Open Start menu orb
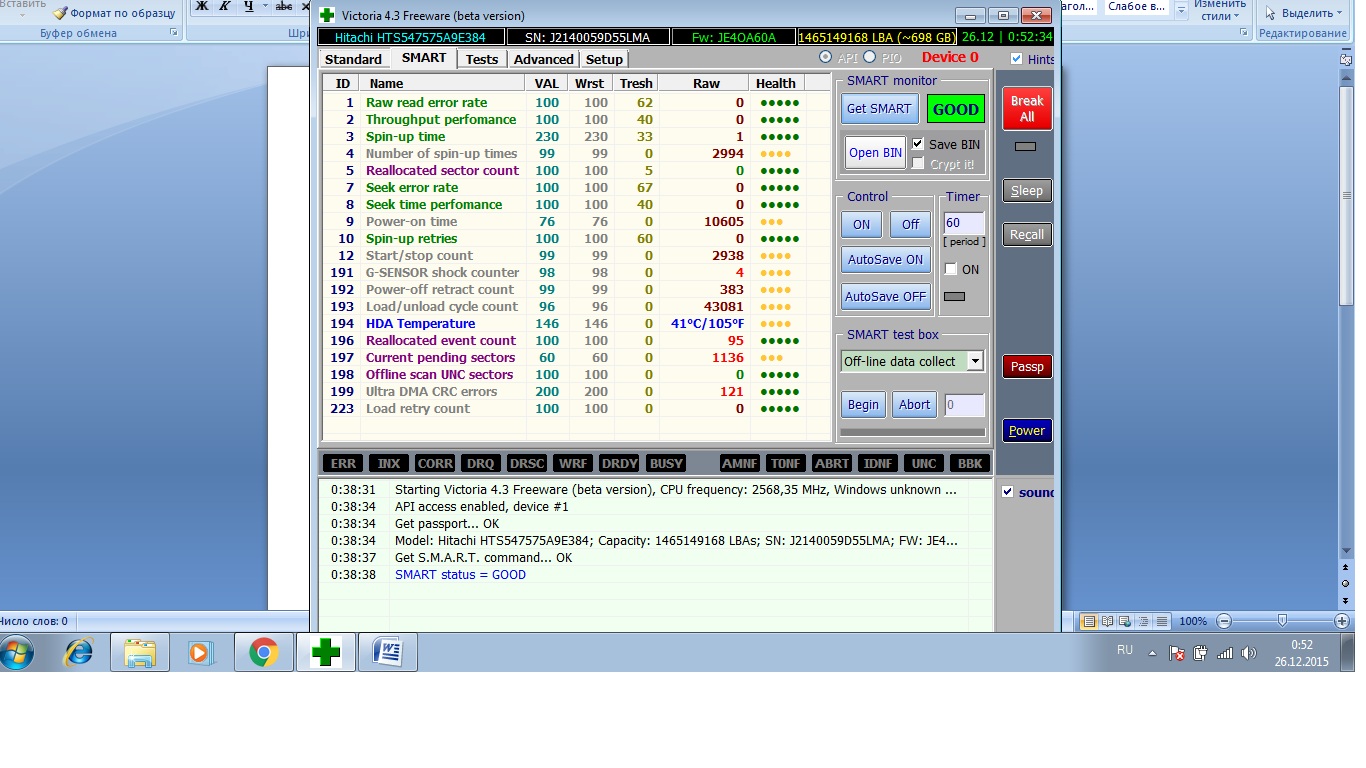1366x768 pixels. (17, 653)
